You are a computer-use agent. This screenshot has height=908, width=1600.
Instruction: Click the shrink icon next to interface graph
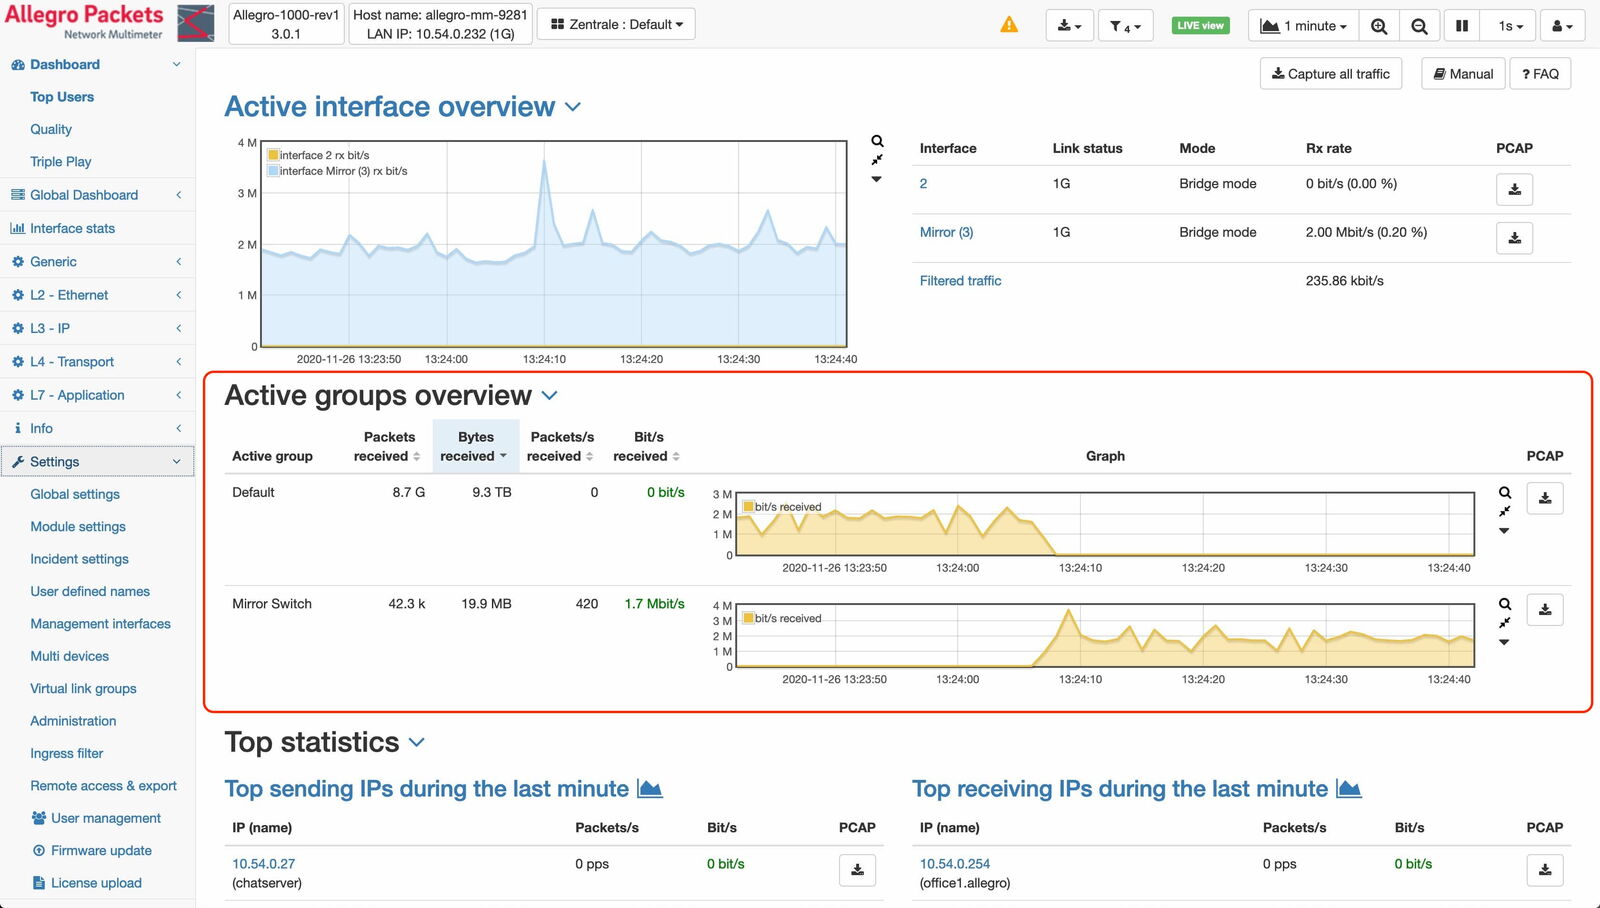point(877,160)
